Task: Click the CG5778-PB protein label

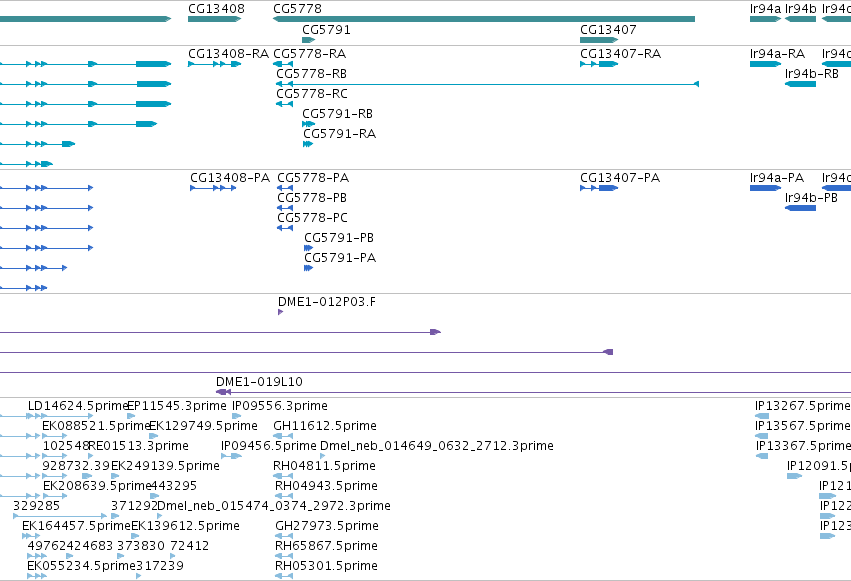Action: coord(312,198)
